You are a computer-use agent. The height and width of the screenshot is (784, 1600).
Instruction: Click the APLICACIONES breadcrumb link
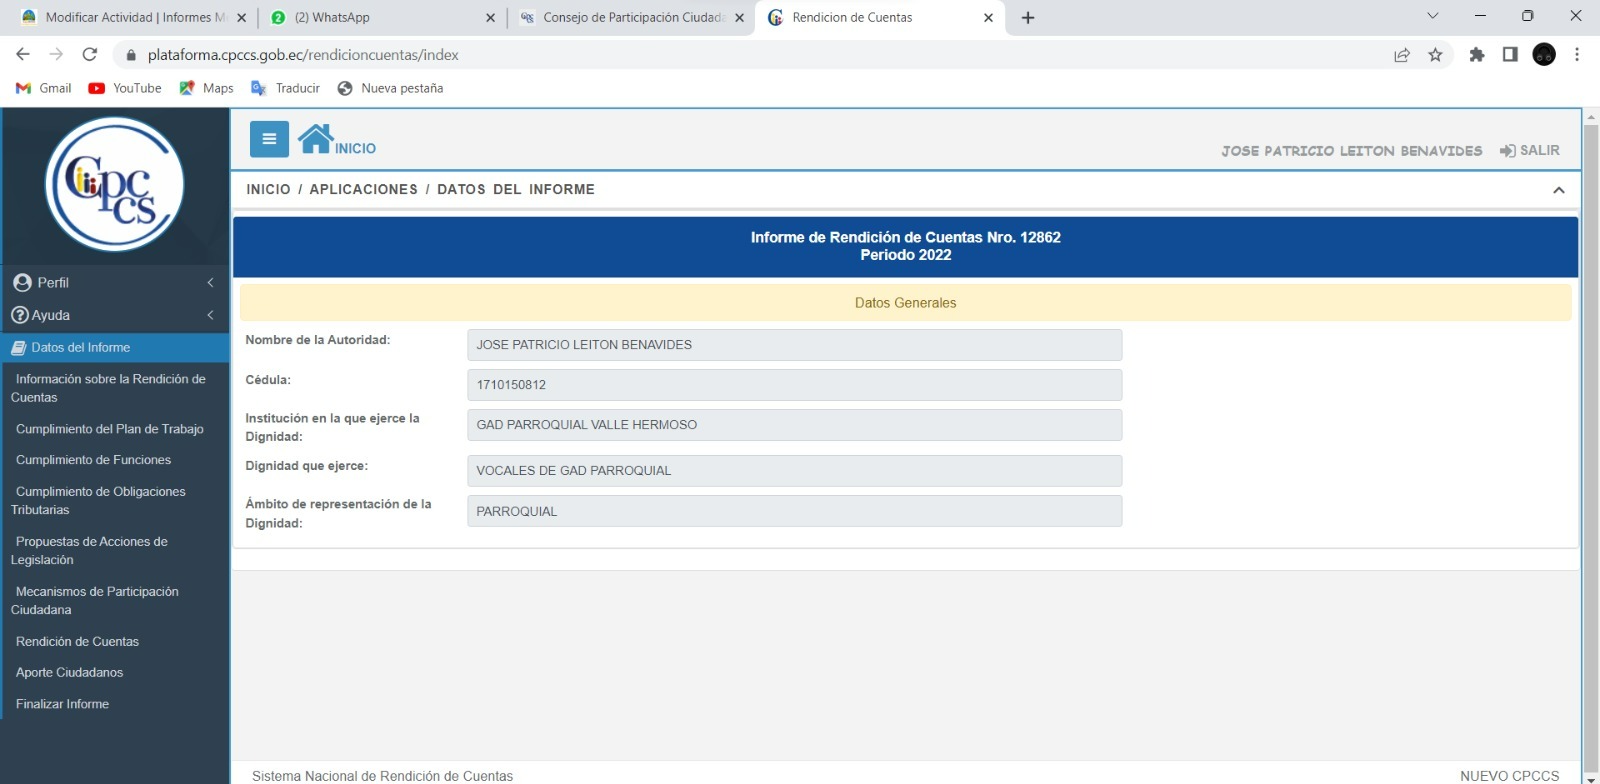(363, 189)
